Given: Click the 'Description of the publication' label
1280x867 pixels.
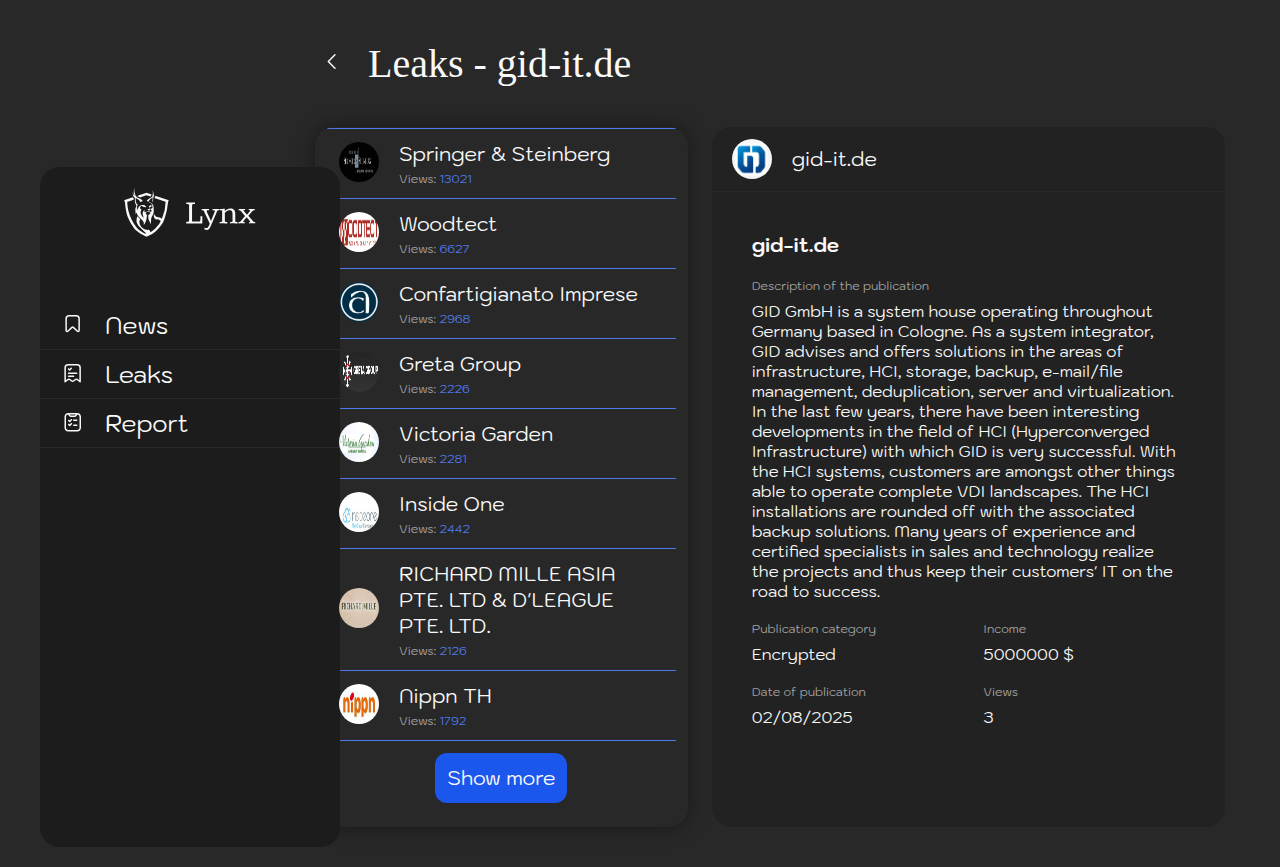Looking at the screenshot, I should pyautogui.click(x=840, y=286).
